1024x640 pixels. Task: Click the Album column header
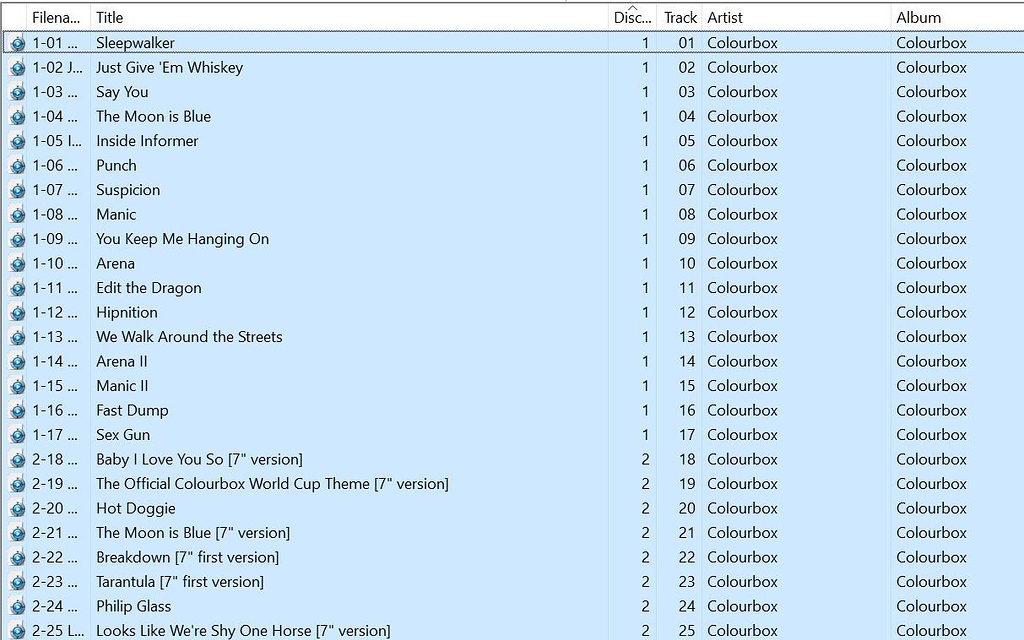click(913, 17)
